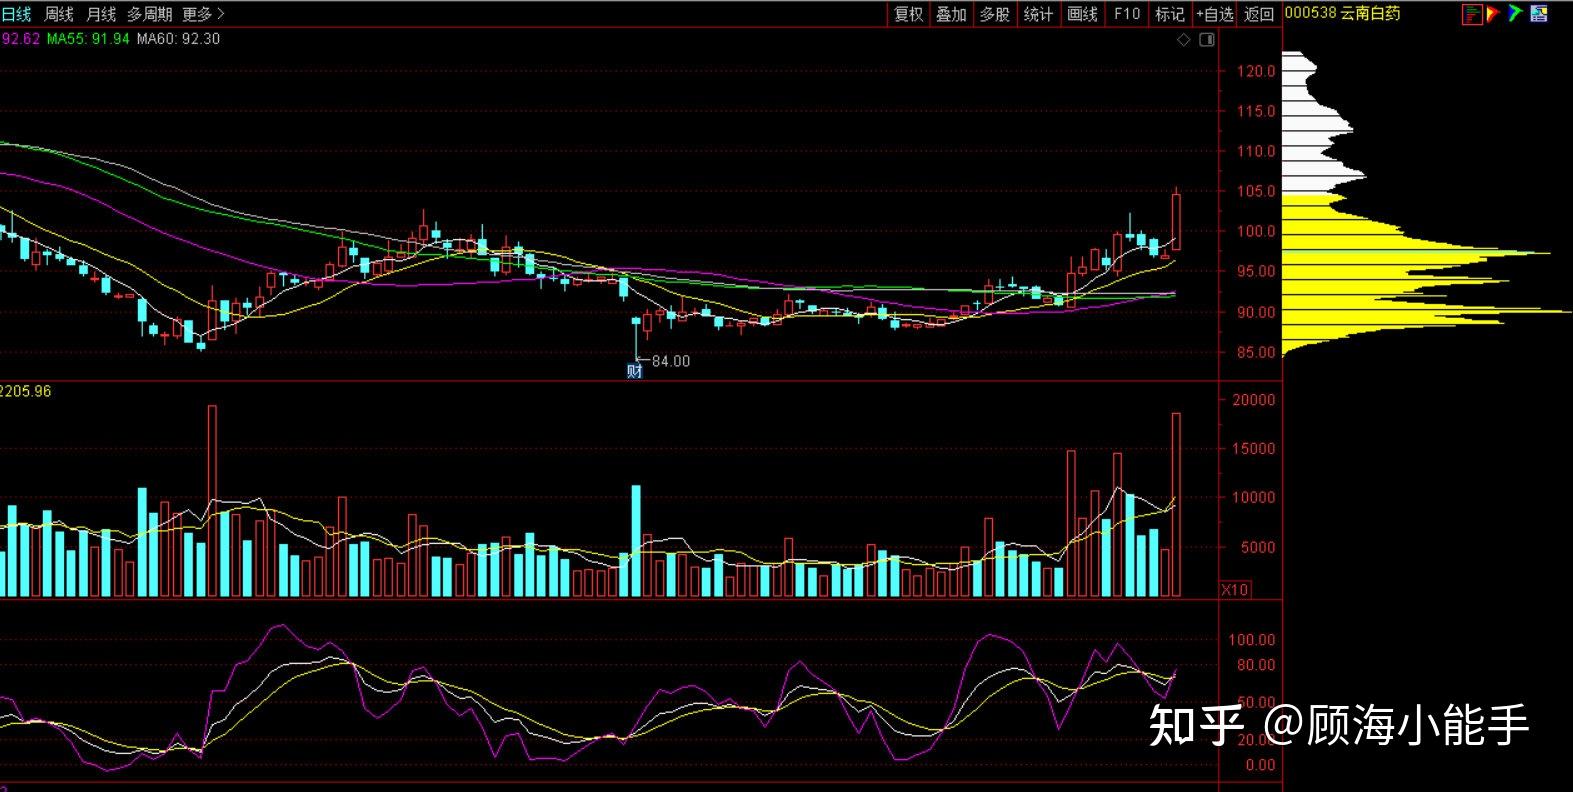1573x792 pixels.
Task: Click the 20000 volume axis label
Action: pos(1254,399)
